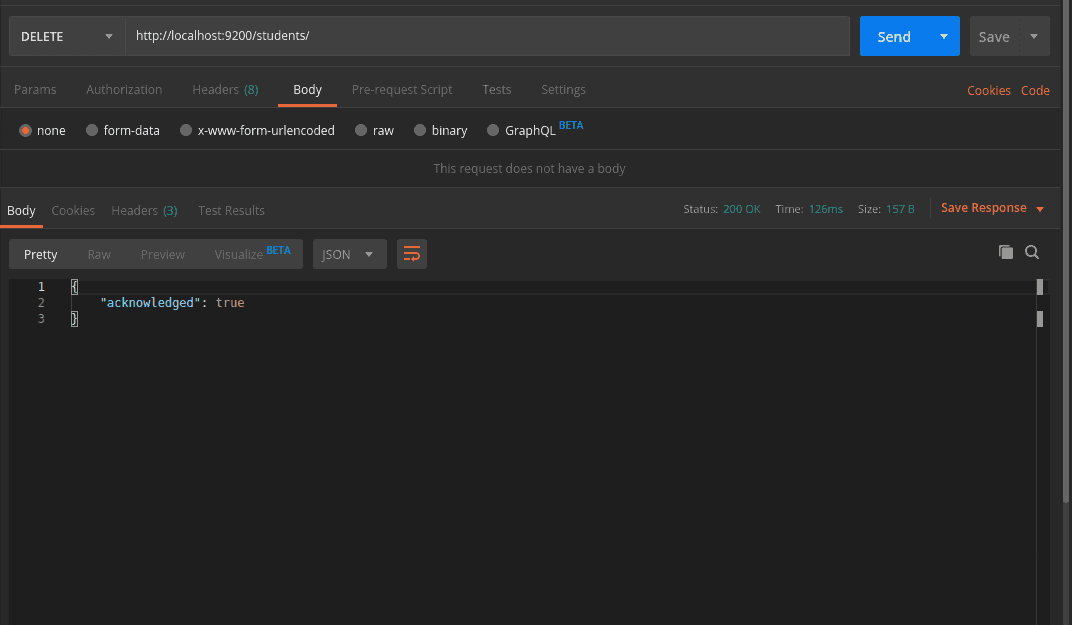Open the Pre-request Script tab
The width and height of the screenshot is (1072, 625).
[x=402, y=90]
